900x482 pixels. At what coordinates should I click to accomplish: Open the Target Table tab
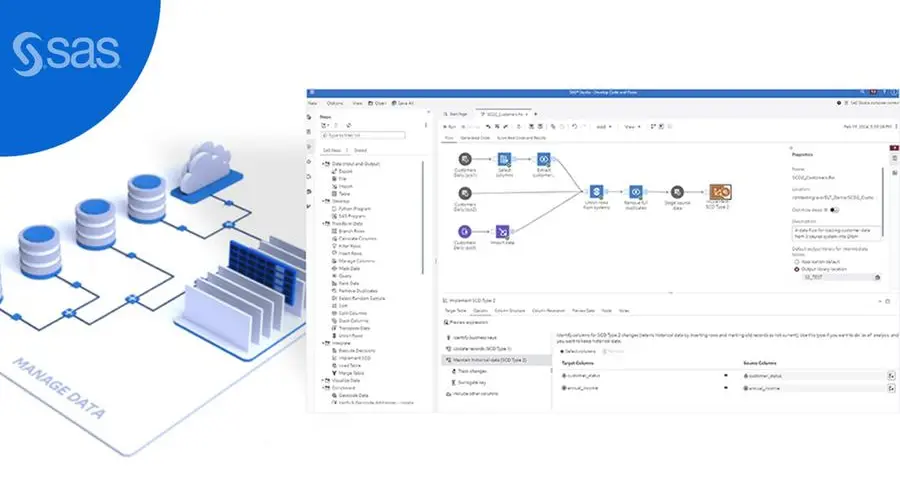click(x=456, y=310)
